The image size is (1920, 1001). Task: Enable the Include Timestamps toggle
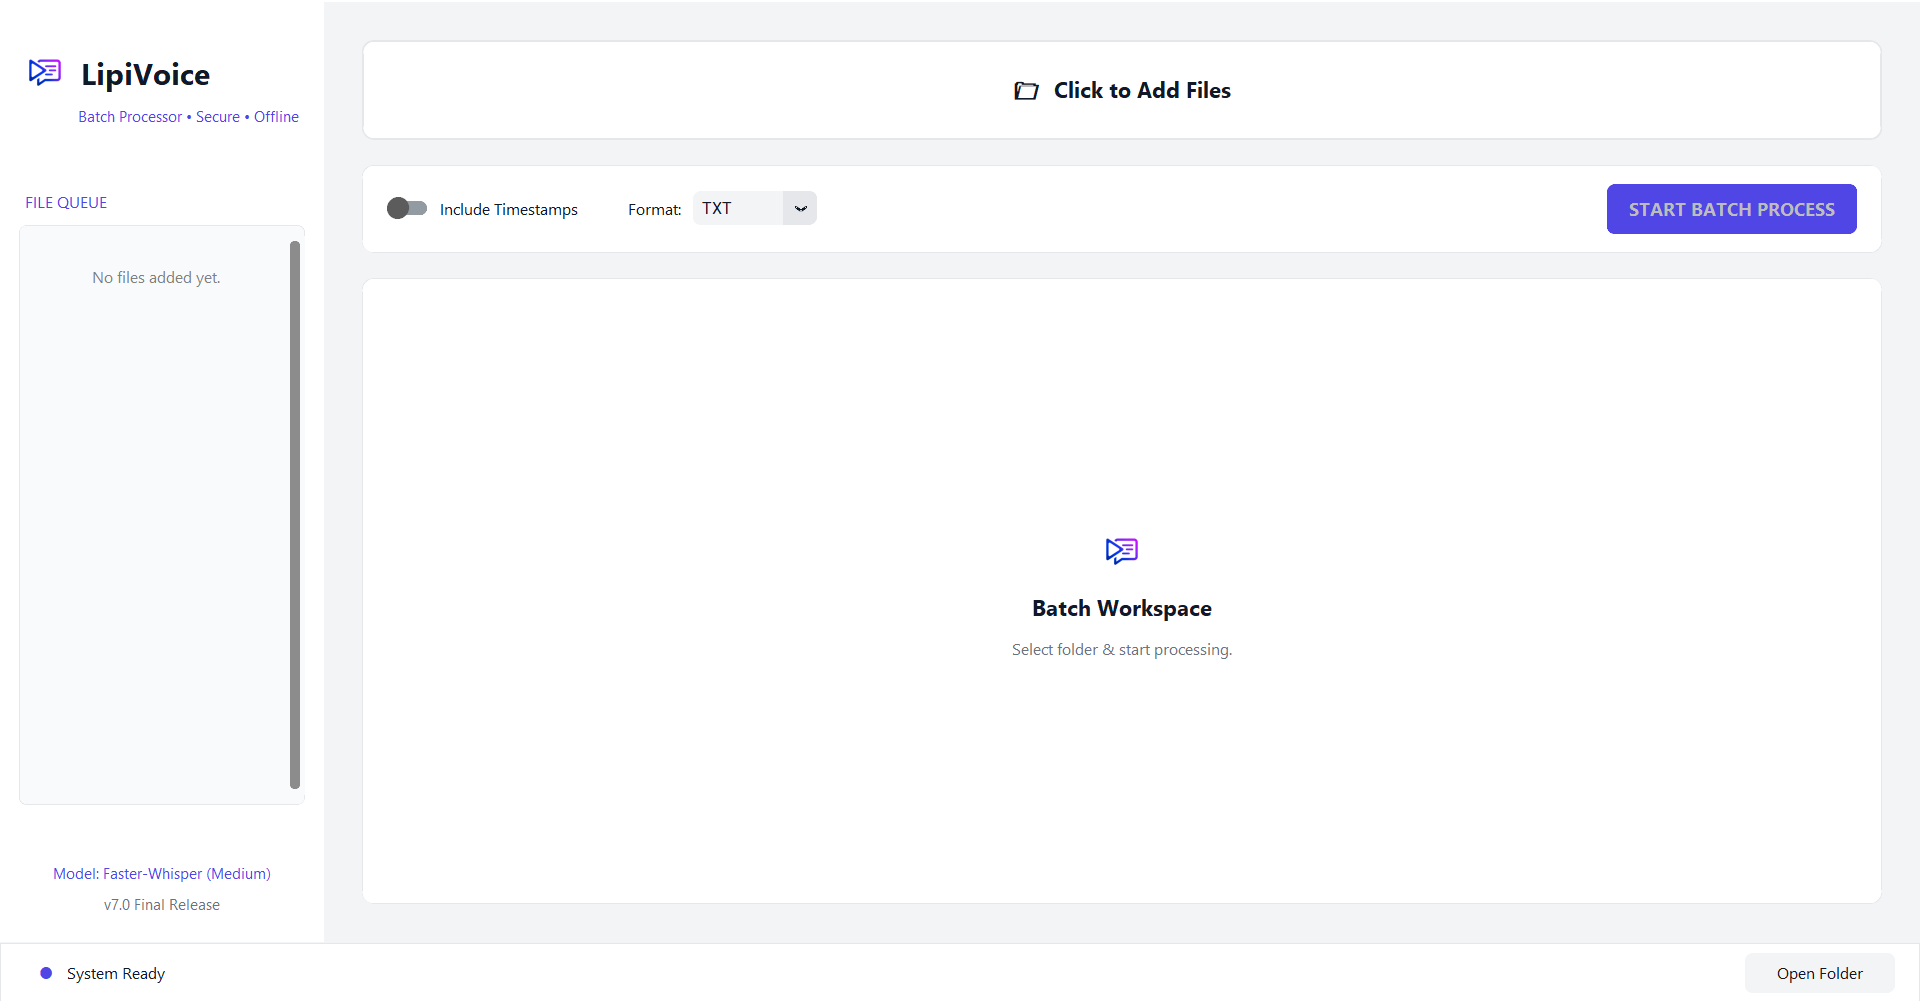(x=406, y=208)
